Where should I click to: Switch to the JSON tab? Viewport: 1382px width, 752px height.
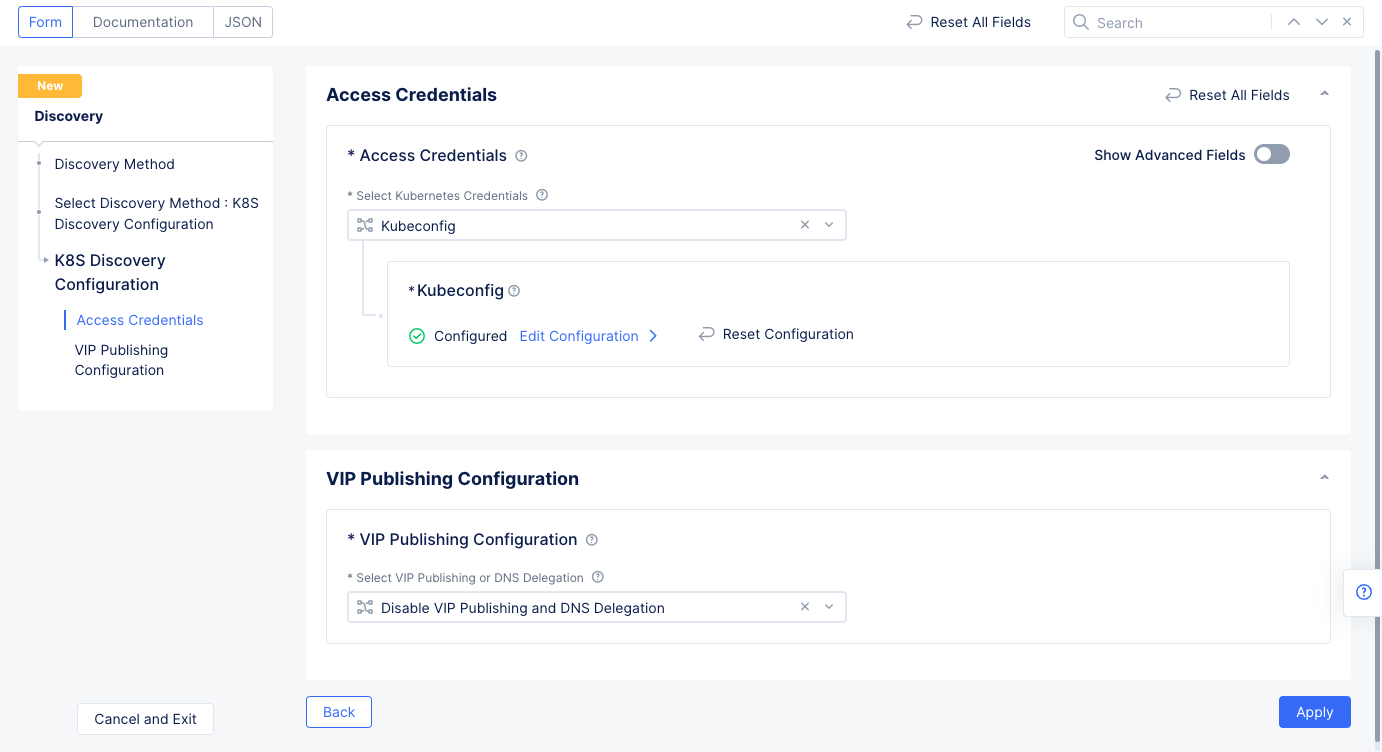point(243,22)
